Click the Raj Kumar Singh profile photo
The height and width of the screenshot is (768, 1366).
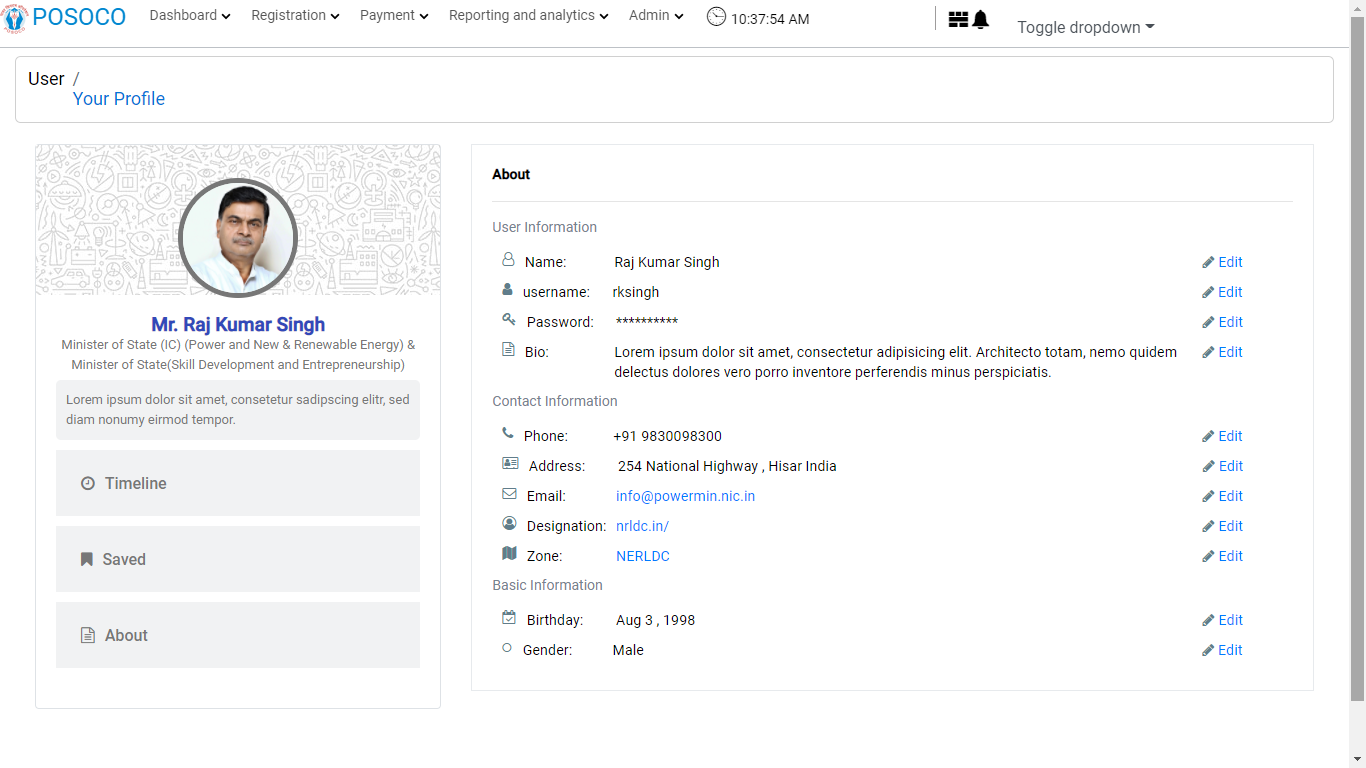coord(238,238)
